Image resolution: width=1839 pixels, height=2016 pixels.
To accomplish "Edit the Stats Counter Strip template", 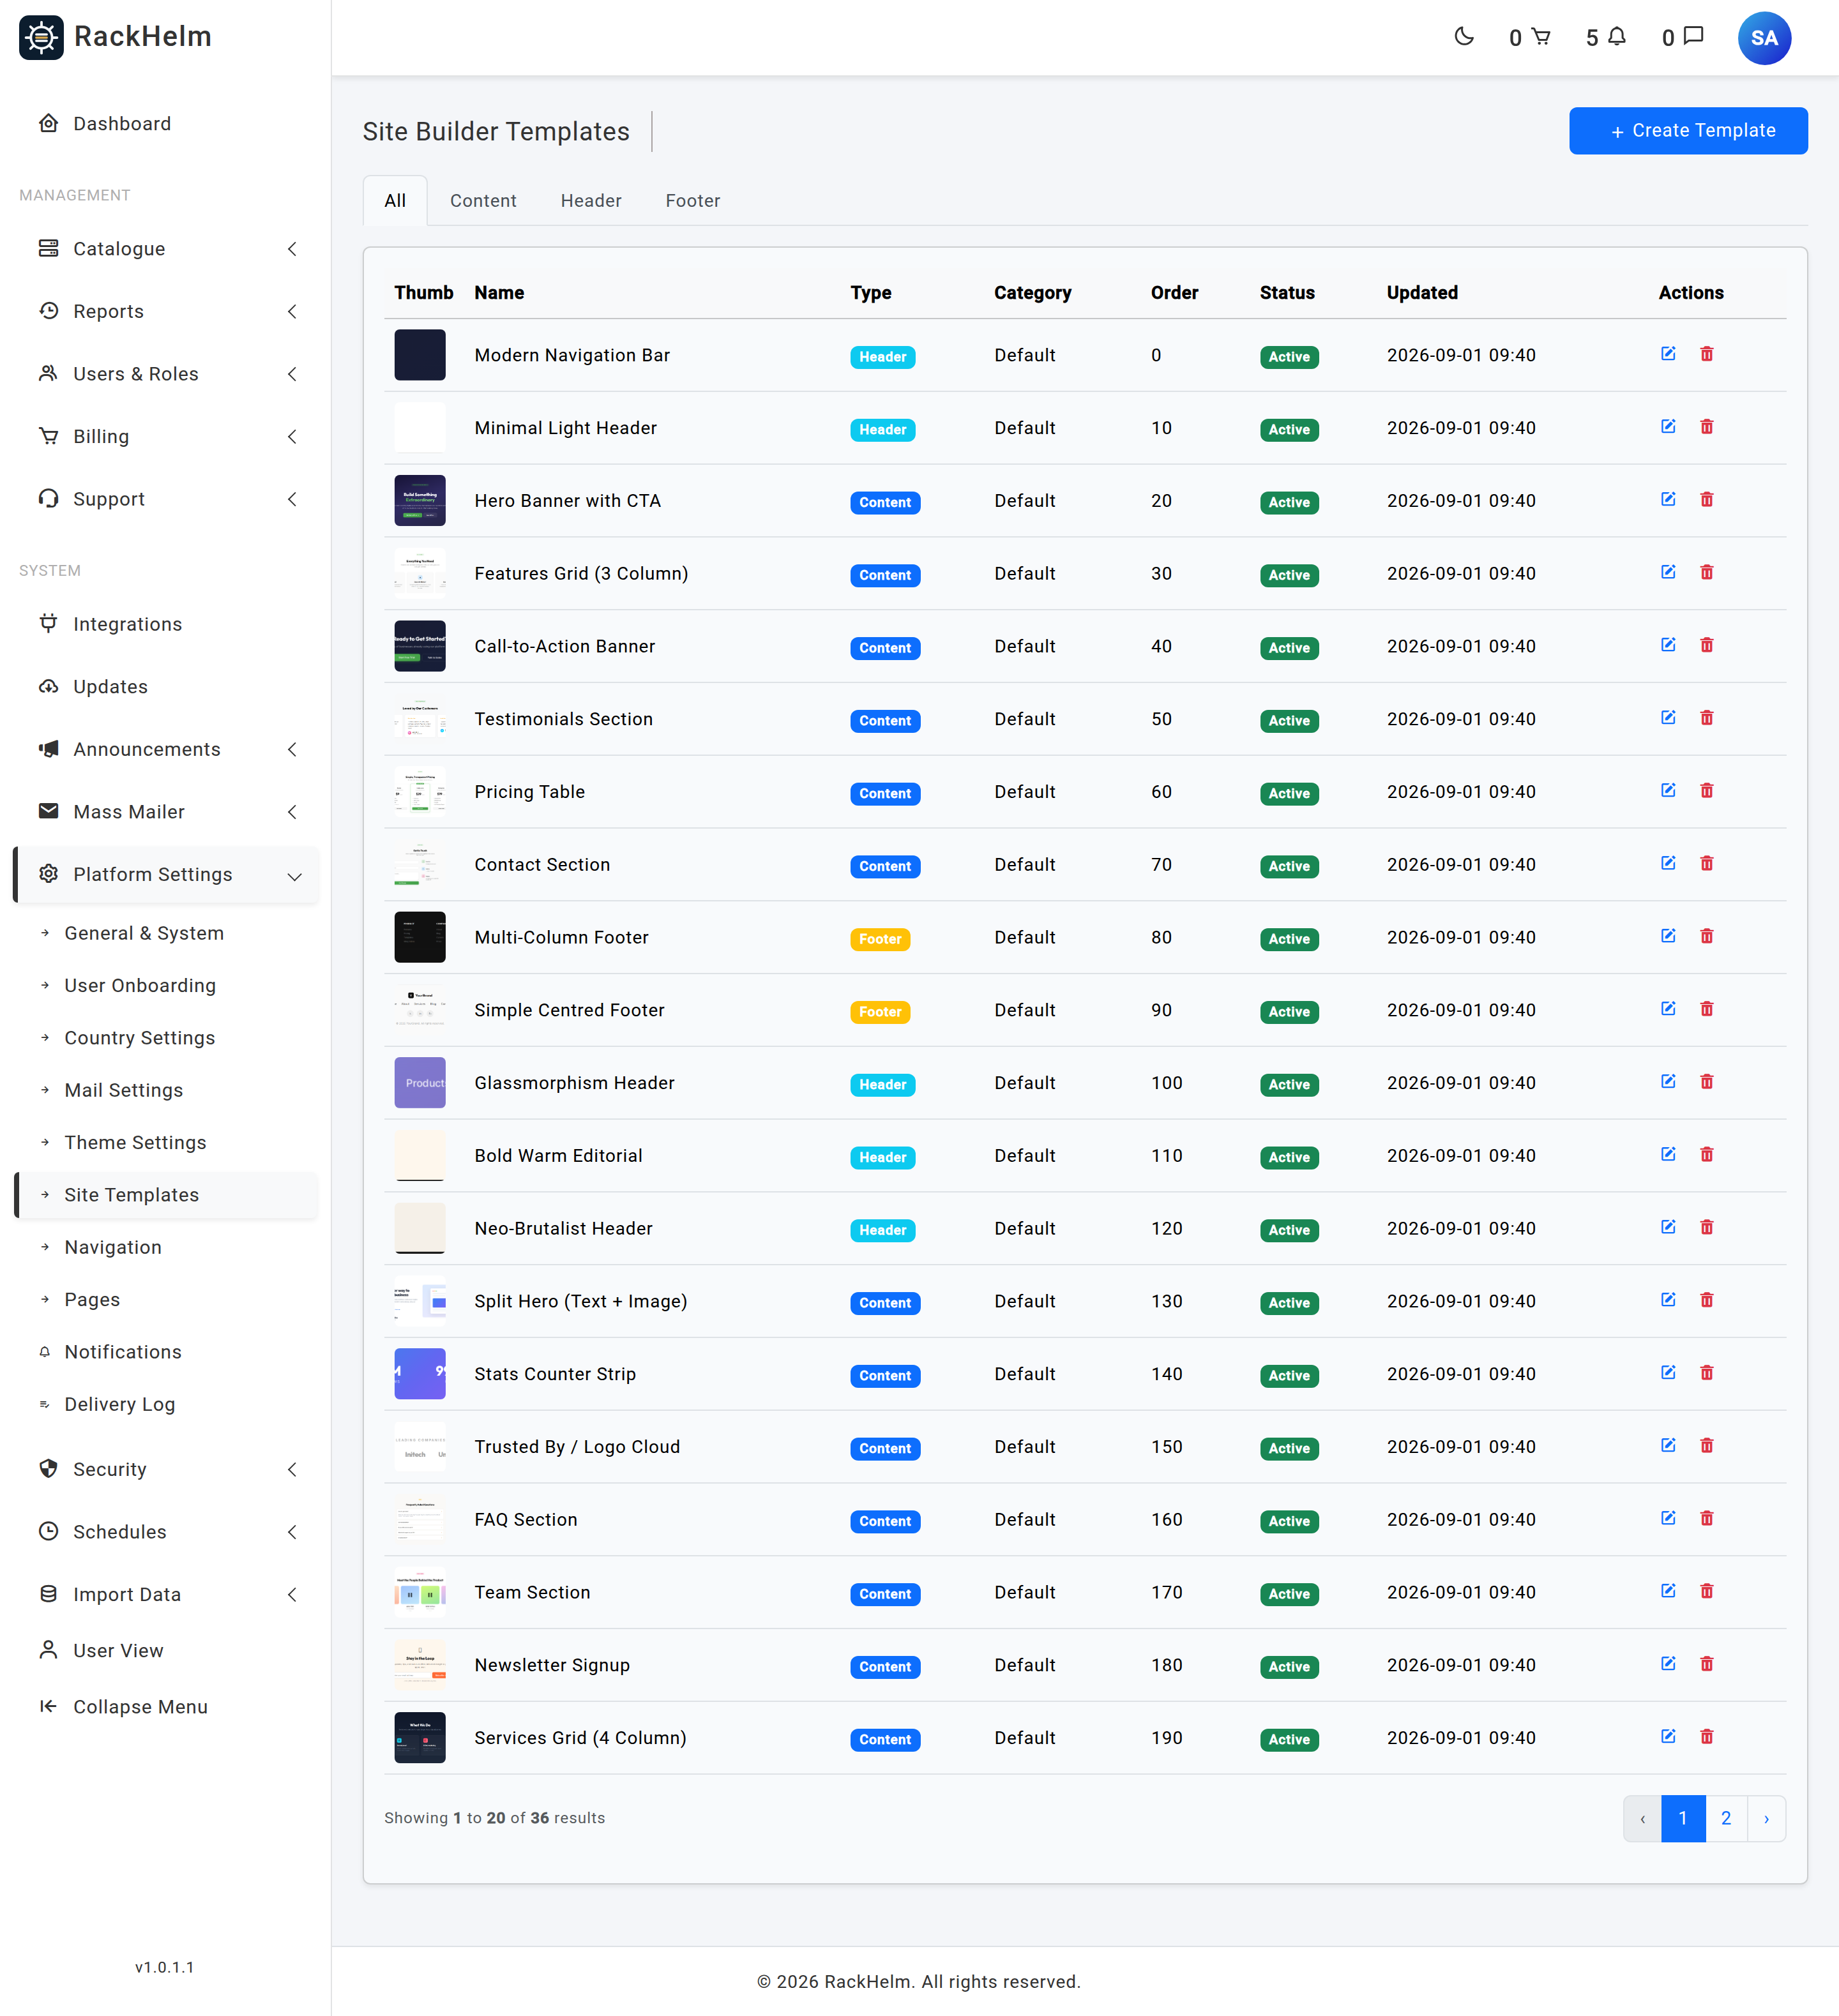I will pyautogui.click(x=1668, y=1373).
